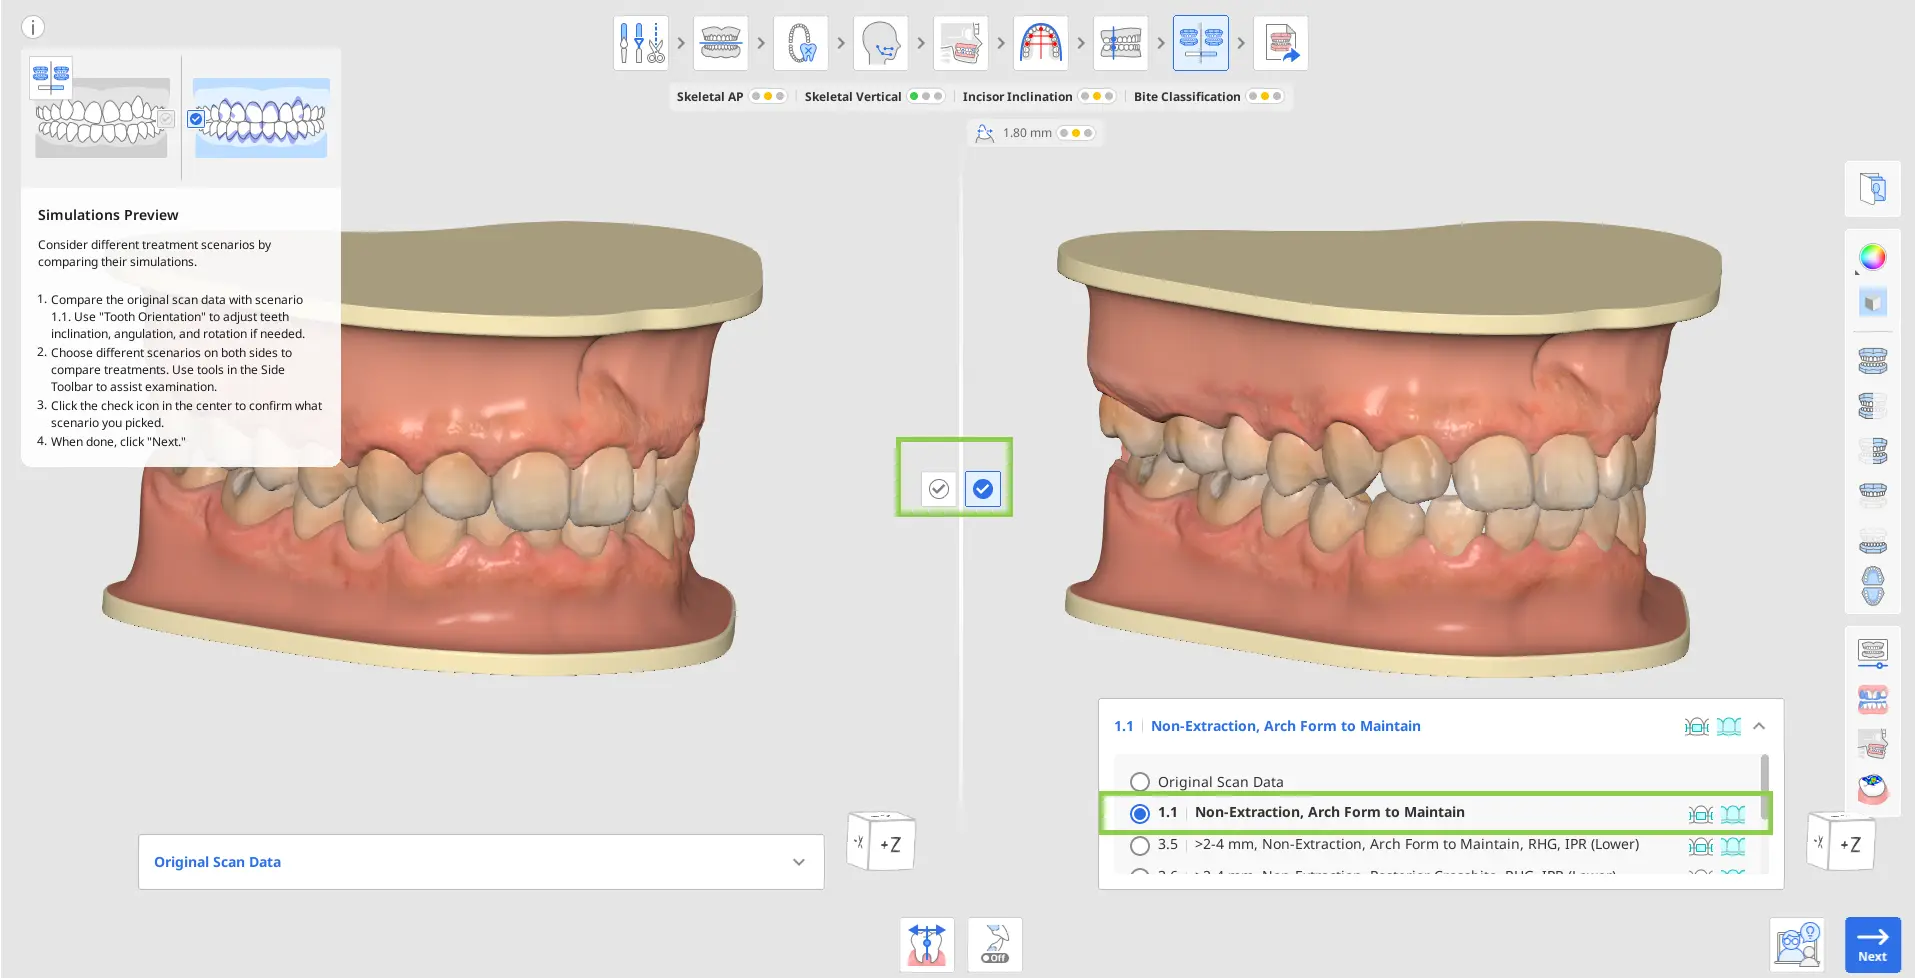Click the left view orientation cube
Viewport: 1915px width, 978px height.
pyautogui.click(x=881, y=841)
